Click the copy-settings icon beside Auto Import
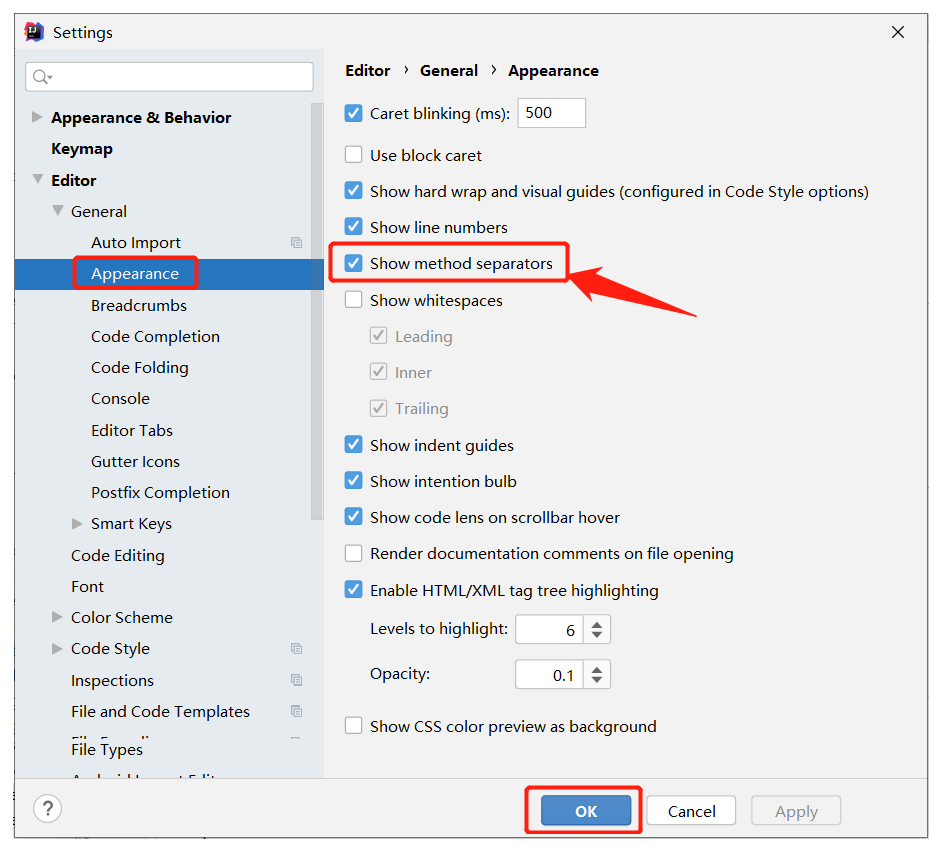The image size is (939, 849). pyautogui.click(x=296, y=242)
